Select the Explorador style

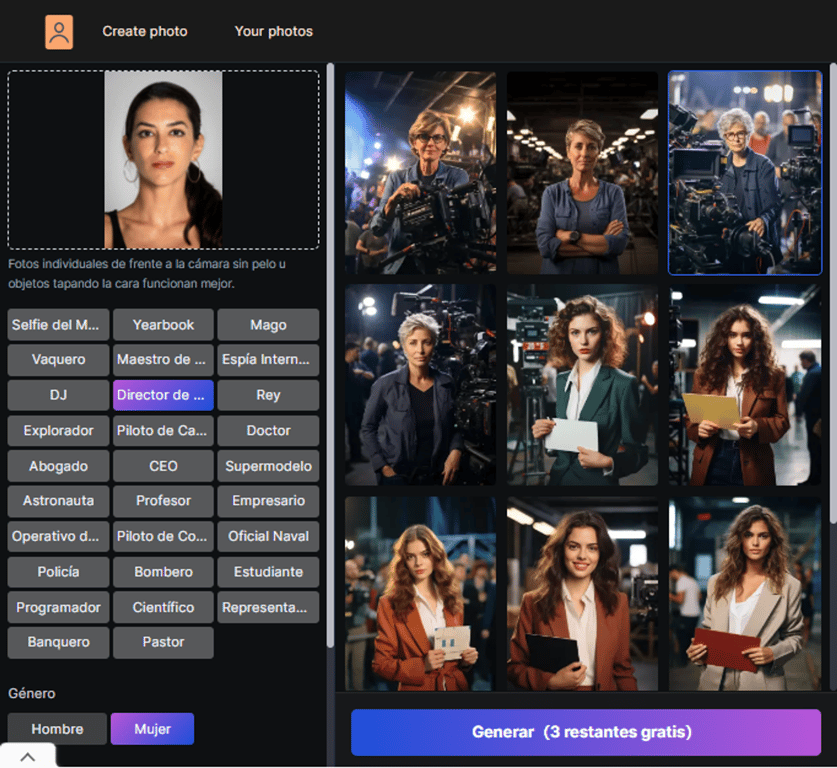click(x=58, y=431)
